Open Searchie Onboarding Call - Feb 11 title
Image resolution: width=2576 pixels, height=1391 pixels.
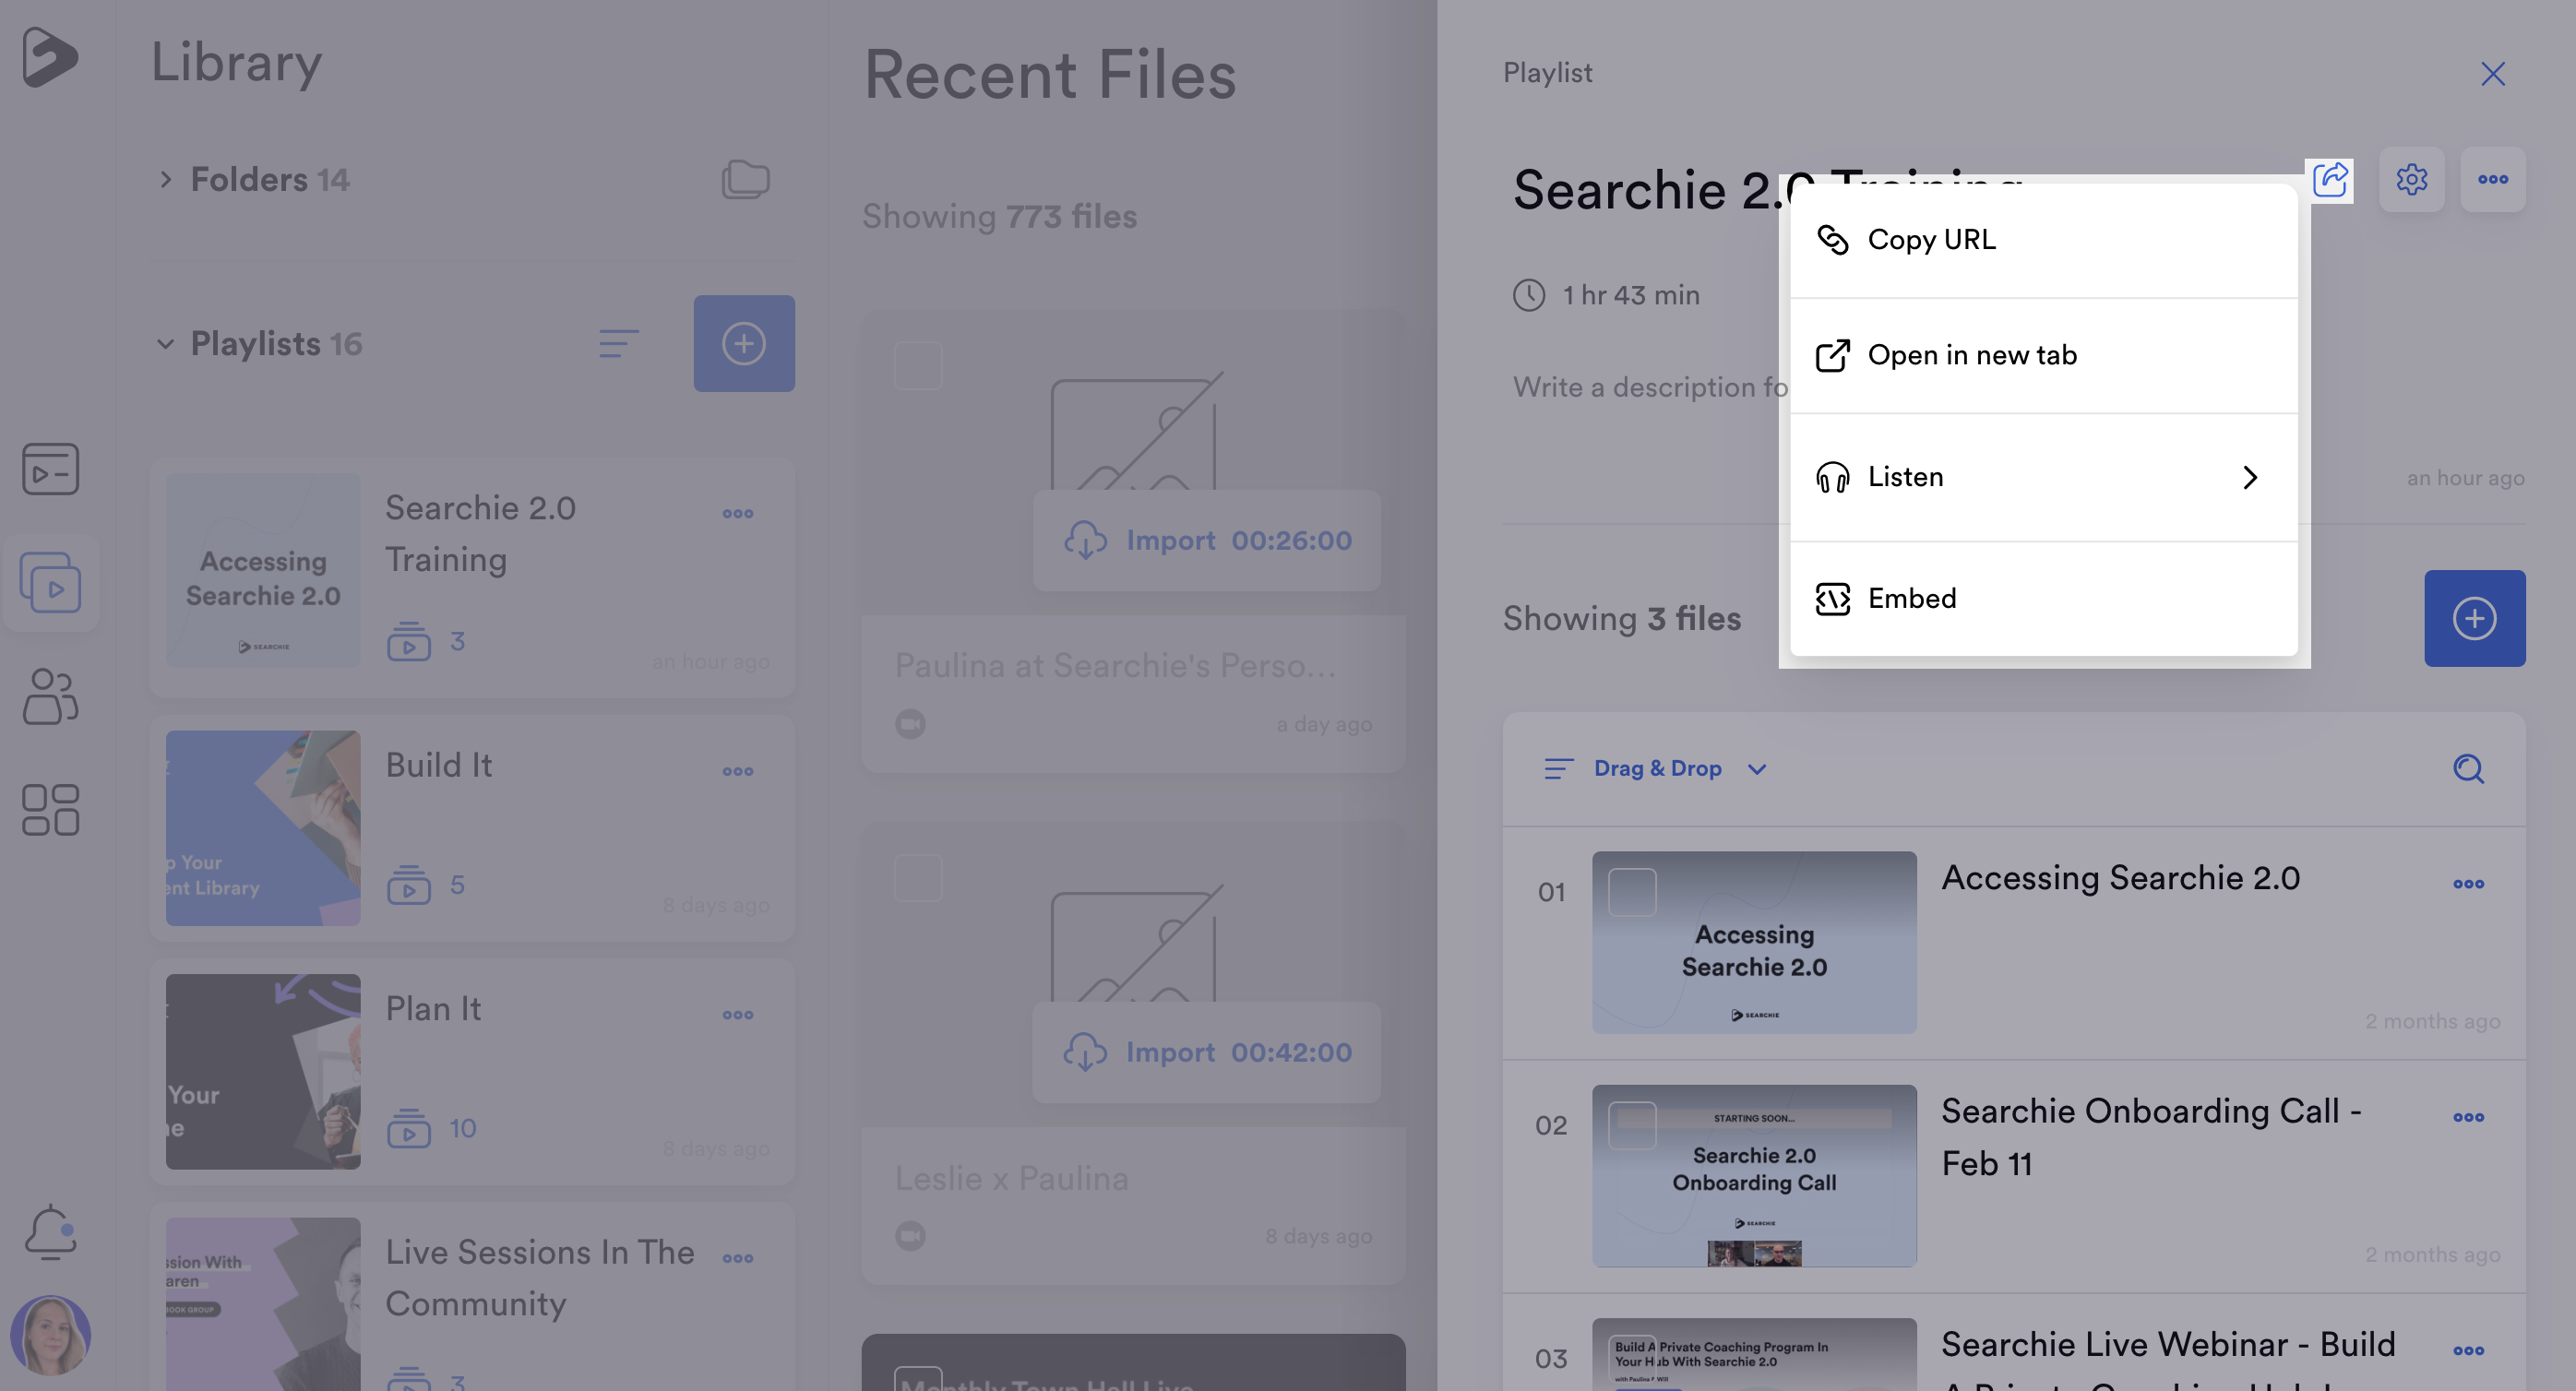click(x=2151, y=1137)
